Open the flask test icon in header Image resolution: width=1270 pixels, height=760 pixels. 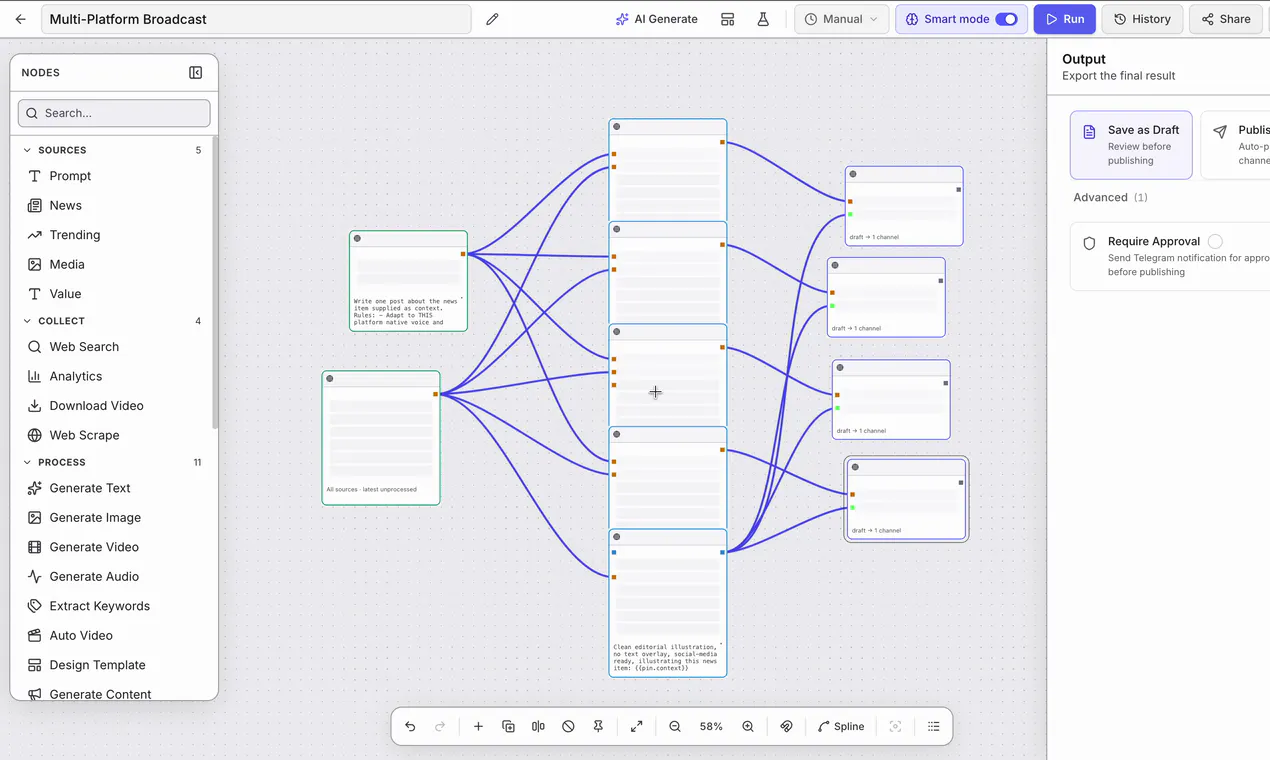[x=763, y=19]
